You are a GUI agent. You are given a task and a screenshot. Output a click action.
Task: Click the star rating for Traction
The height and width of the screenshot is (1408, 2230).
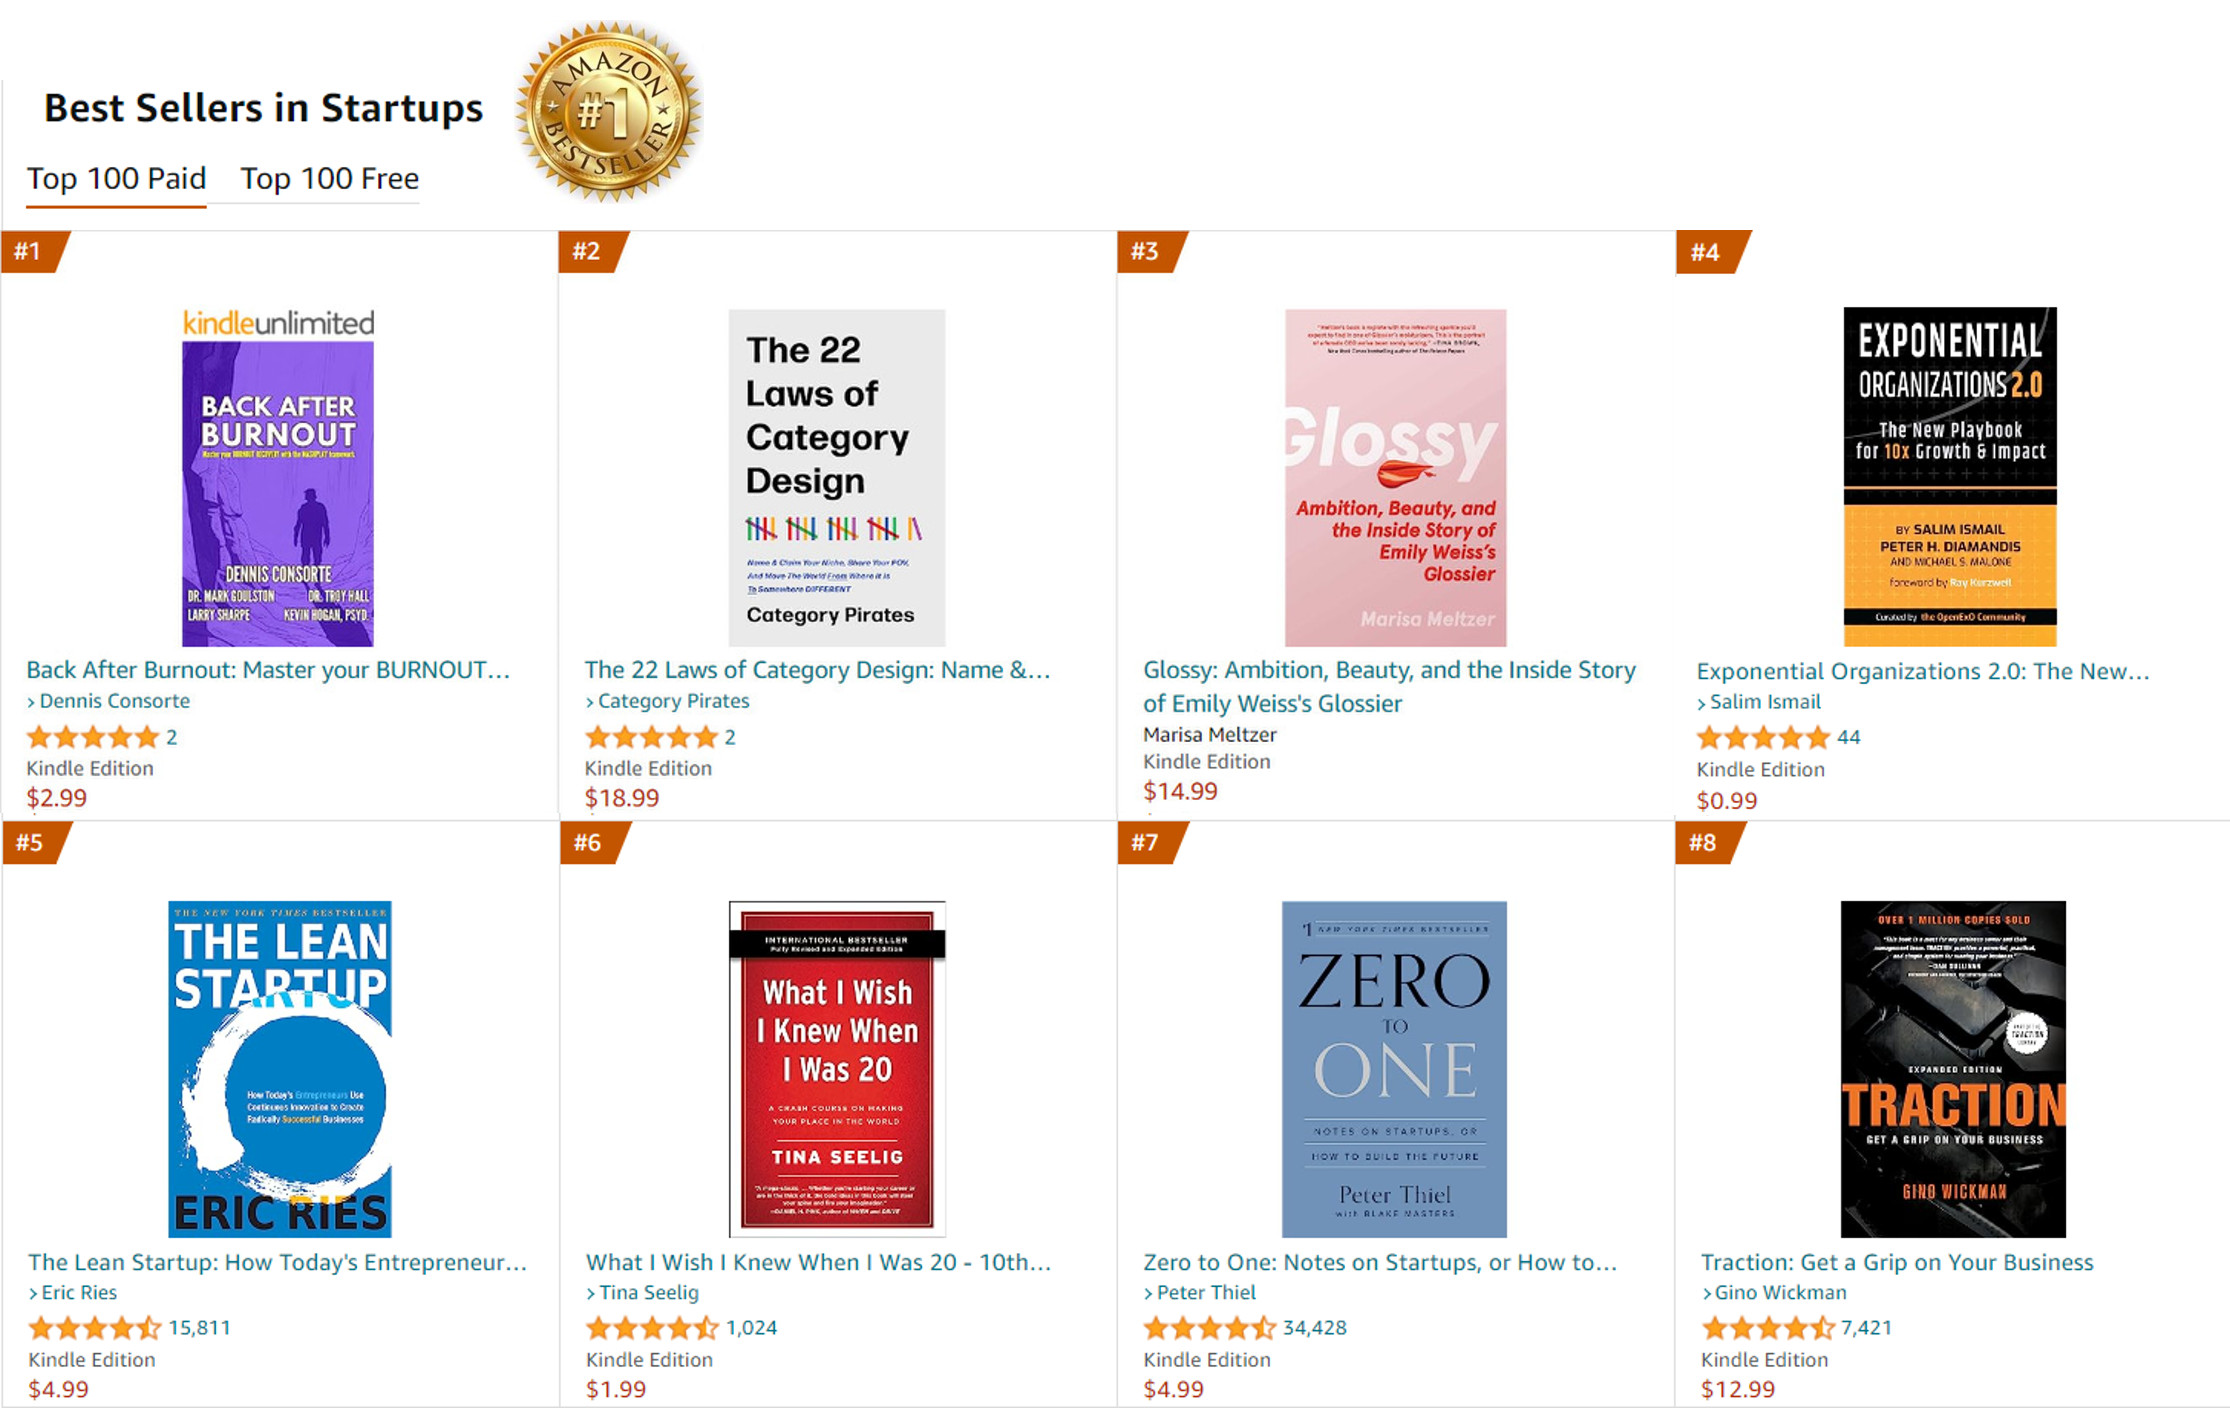(x=1767, y=1328)
